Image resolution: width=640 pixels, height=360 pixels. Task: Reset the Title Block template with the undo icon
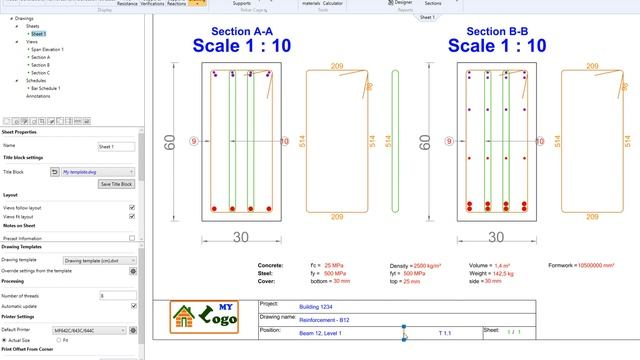[x=55, y=172]
